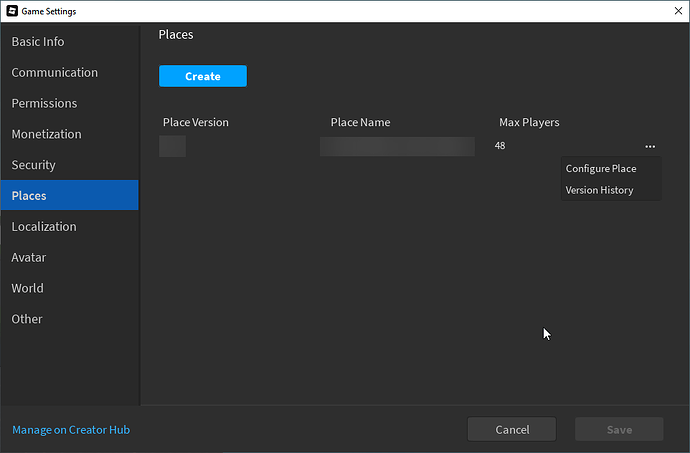The height and width of the screenshot is (453, 690).
Task: Close the Game Settings window
Action: (x=666, y=11)
